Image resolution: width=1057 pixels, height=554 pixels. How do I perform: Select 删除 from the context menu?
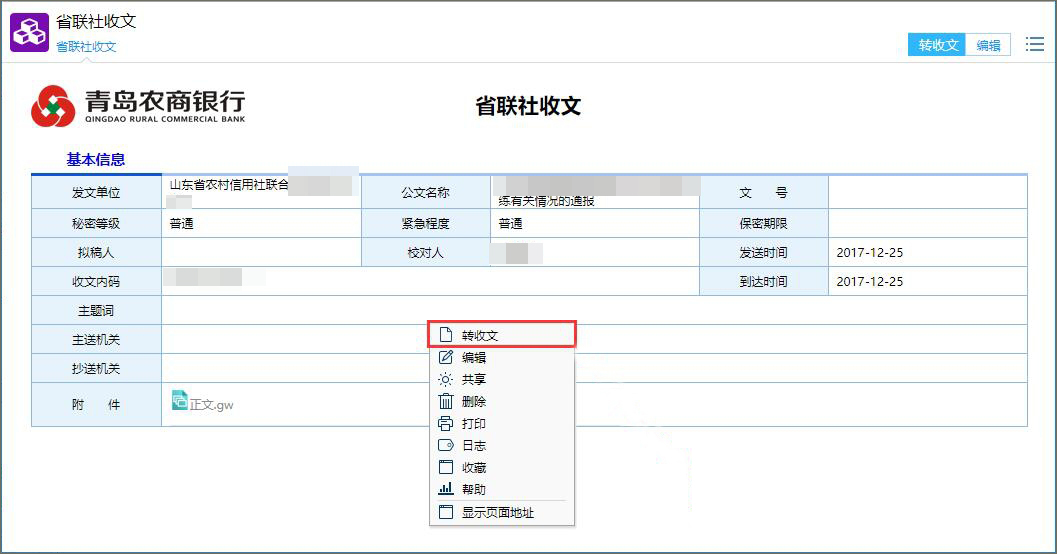pos(502,402)
